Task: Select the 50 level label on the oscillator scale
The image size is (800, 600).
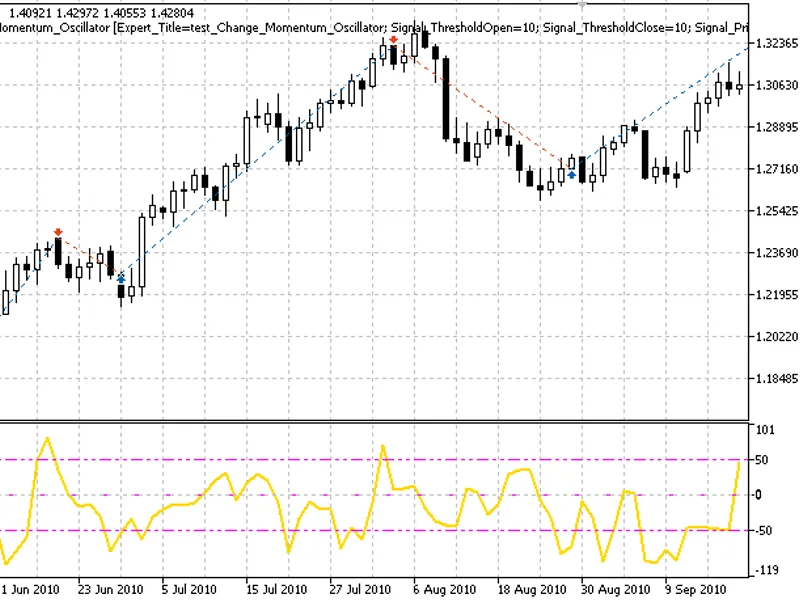Action: 761,460
